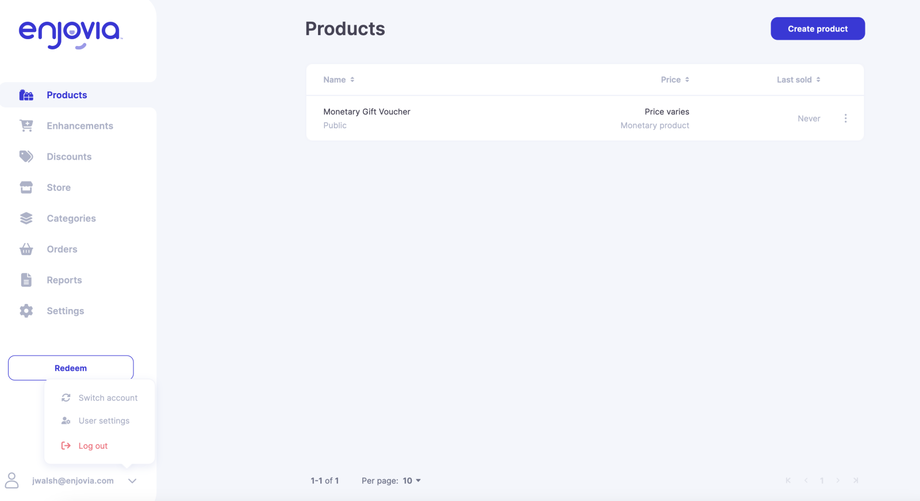Click Log out in account menu
920x501 pixels.
pyautogui.click(x=93, y=446)
